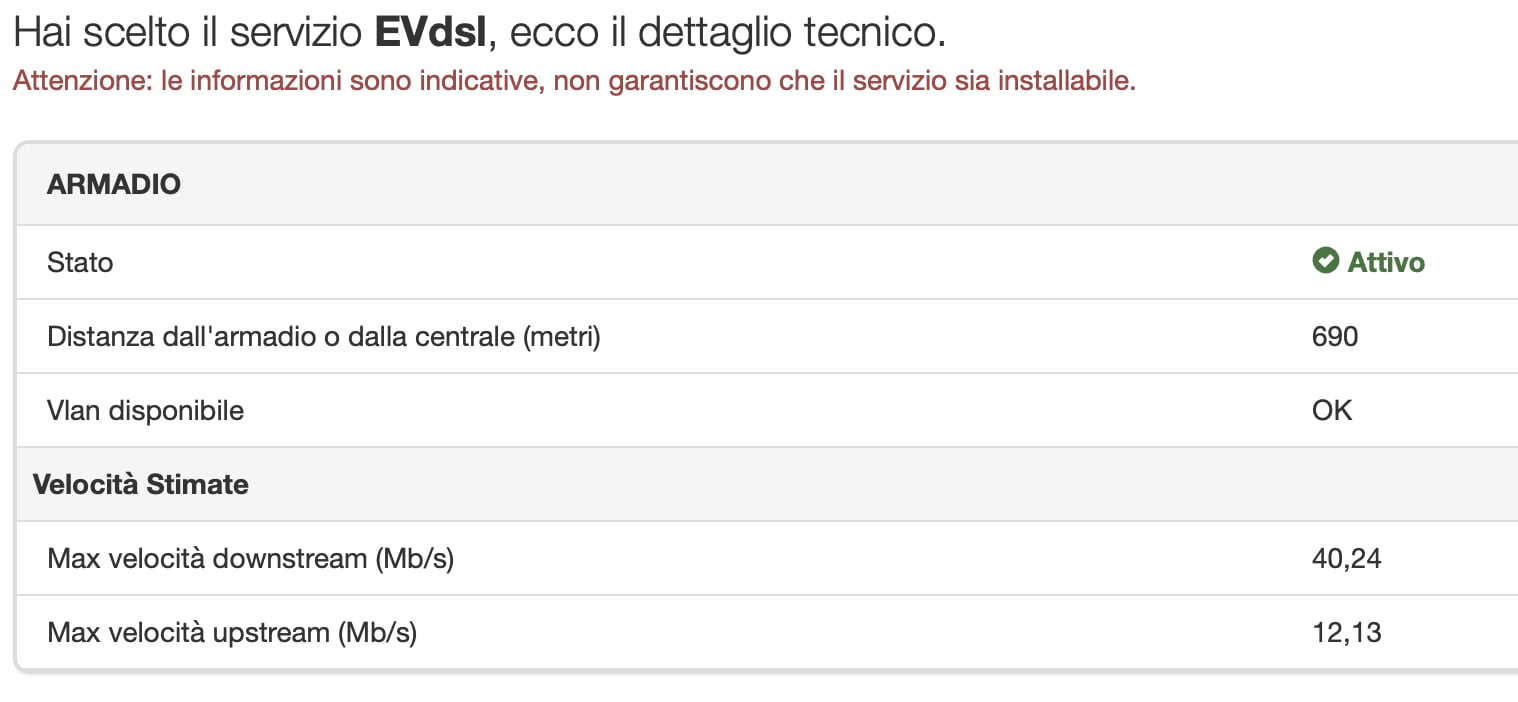
Task: Select the 690 distance value
Action: 1335,336
